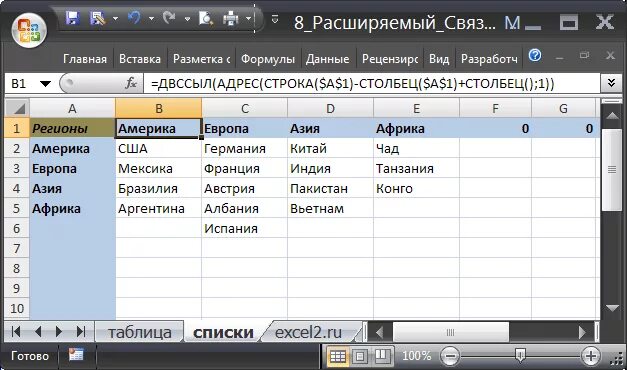Select the Европа cell in row 1
This screenshot has width=627, height=370.
pos(244,128)
